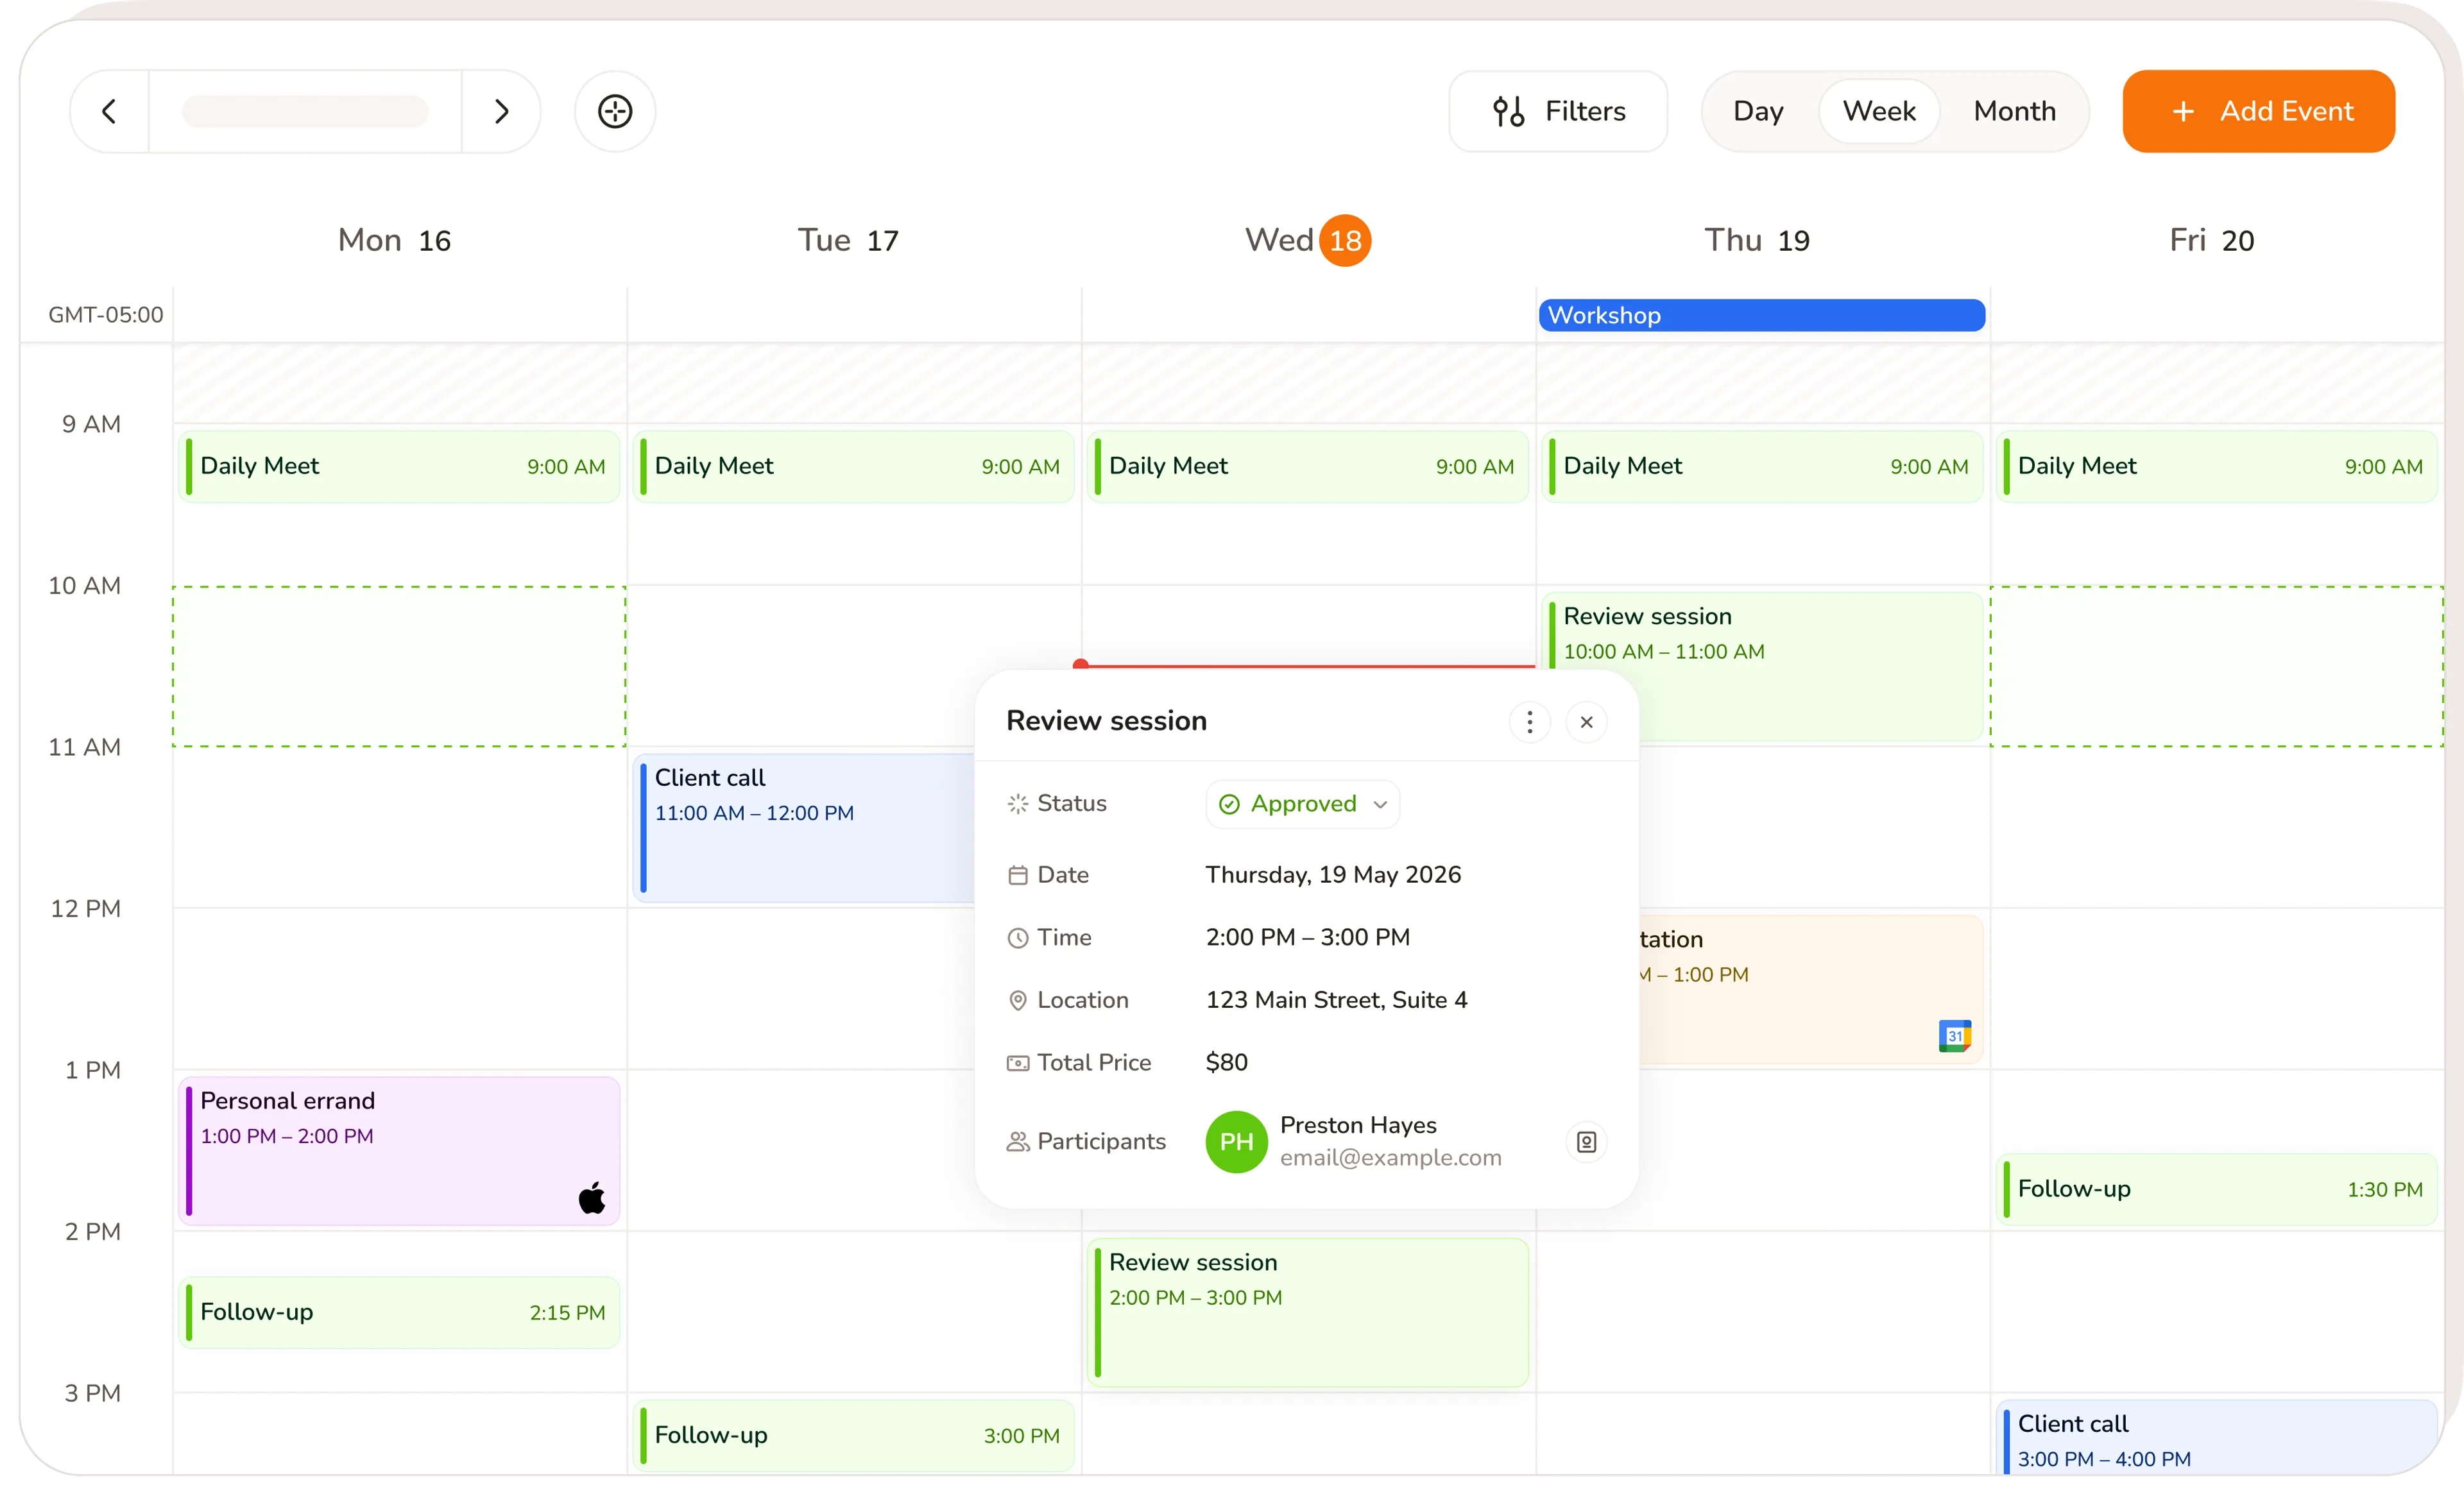Click Monday's dashed 10 AM available slot
2464x1494 pixels.
[x=399, y=666]
